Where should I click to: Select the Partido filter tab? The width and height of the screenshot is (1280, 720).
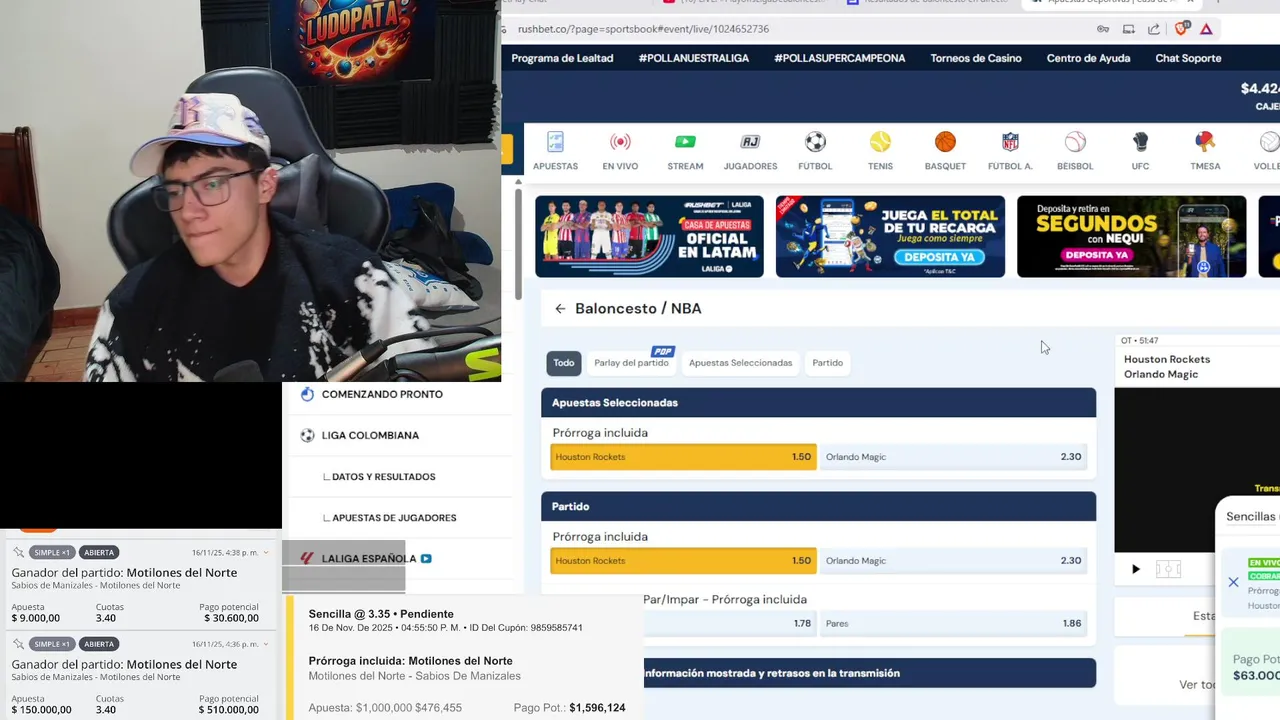click(828, 363)
